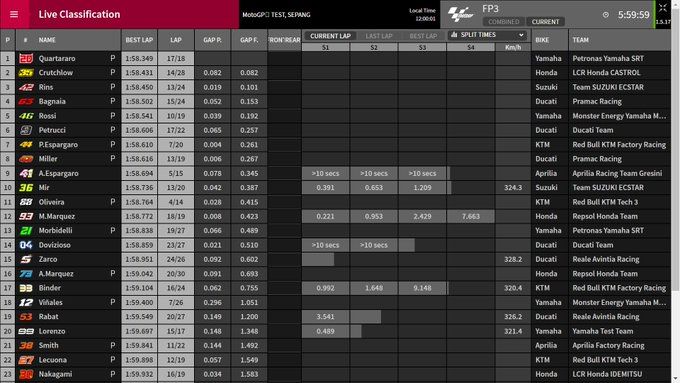
Task: Sort by BEST LAP column header
Action: 139,40
